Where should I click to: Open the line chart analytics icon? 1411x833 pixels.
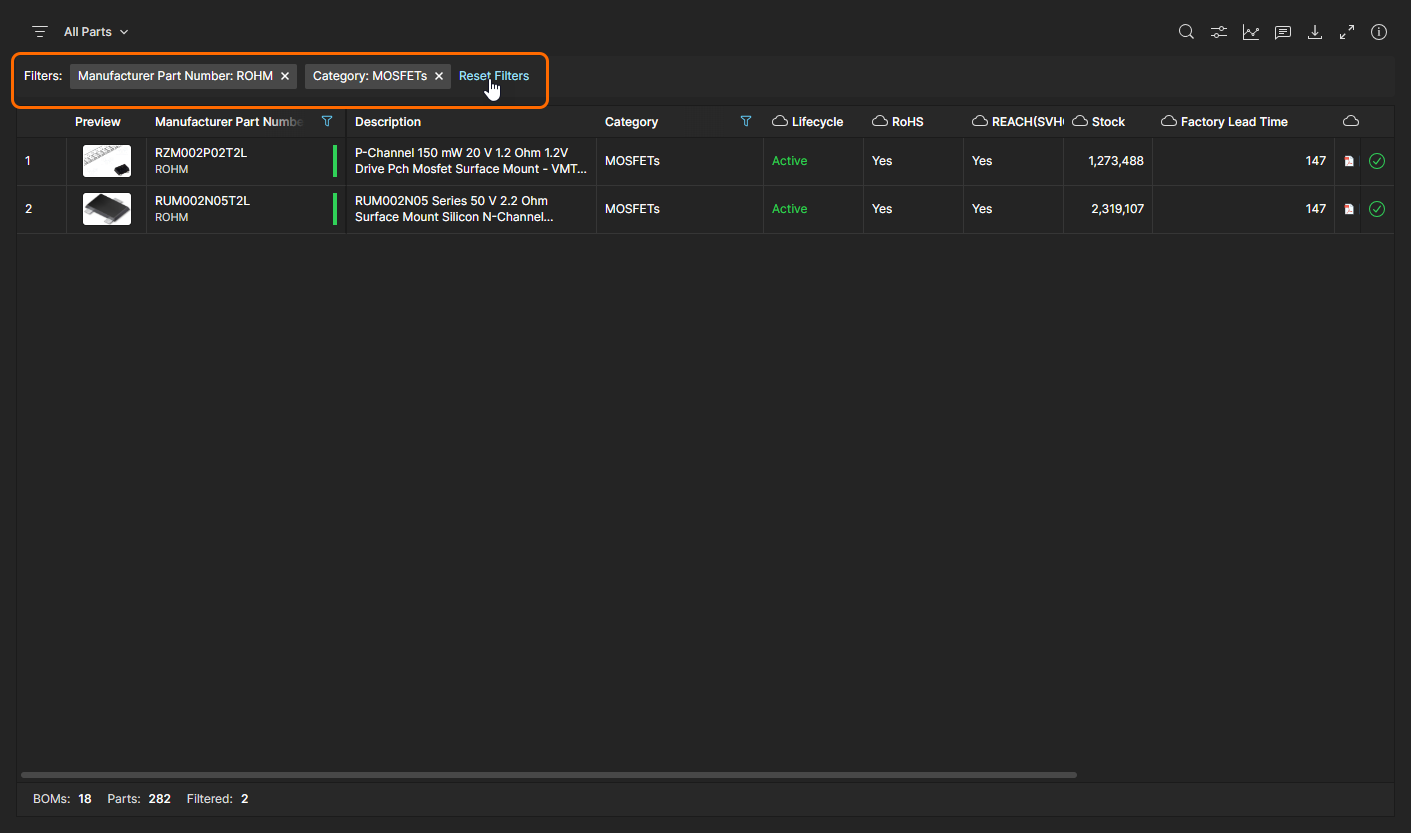1251,32
